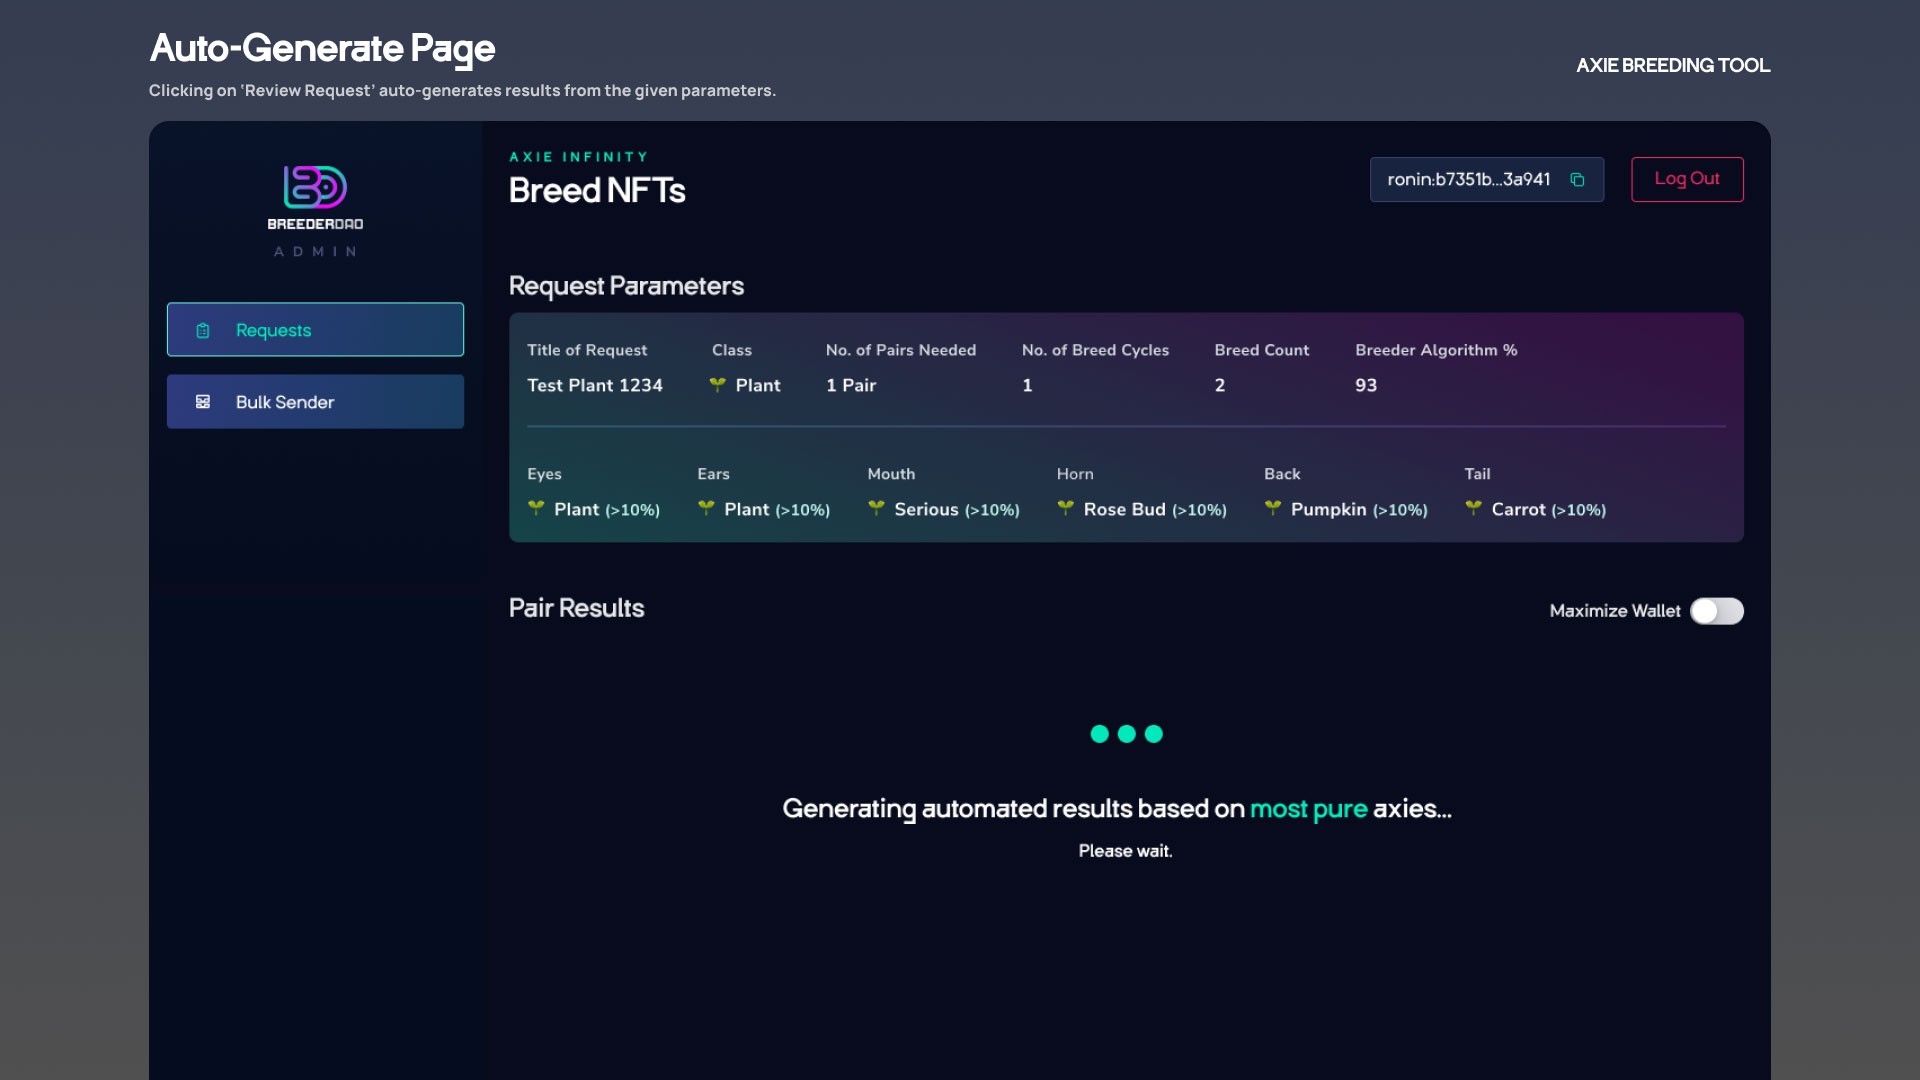Viewport: 1920px width, 1080px height.
Task: Click the 'AXIE BREEDING TOOL' header text
Action: [x=1673, y=65]
